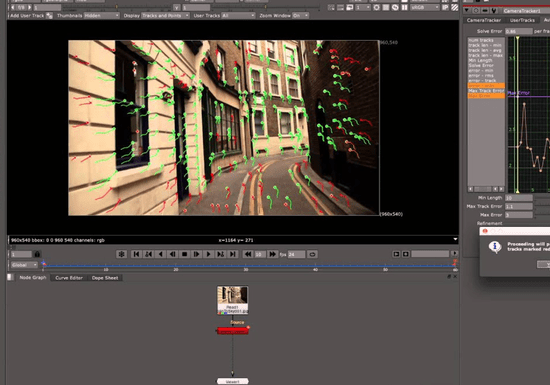Stop playback
Viewport: 550px width, 385px height.
coord(185,254)
